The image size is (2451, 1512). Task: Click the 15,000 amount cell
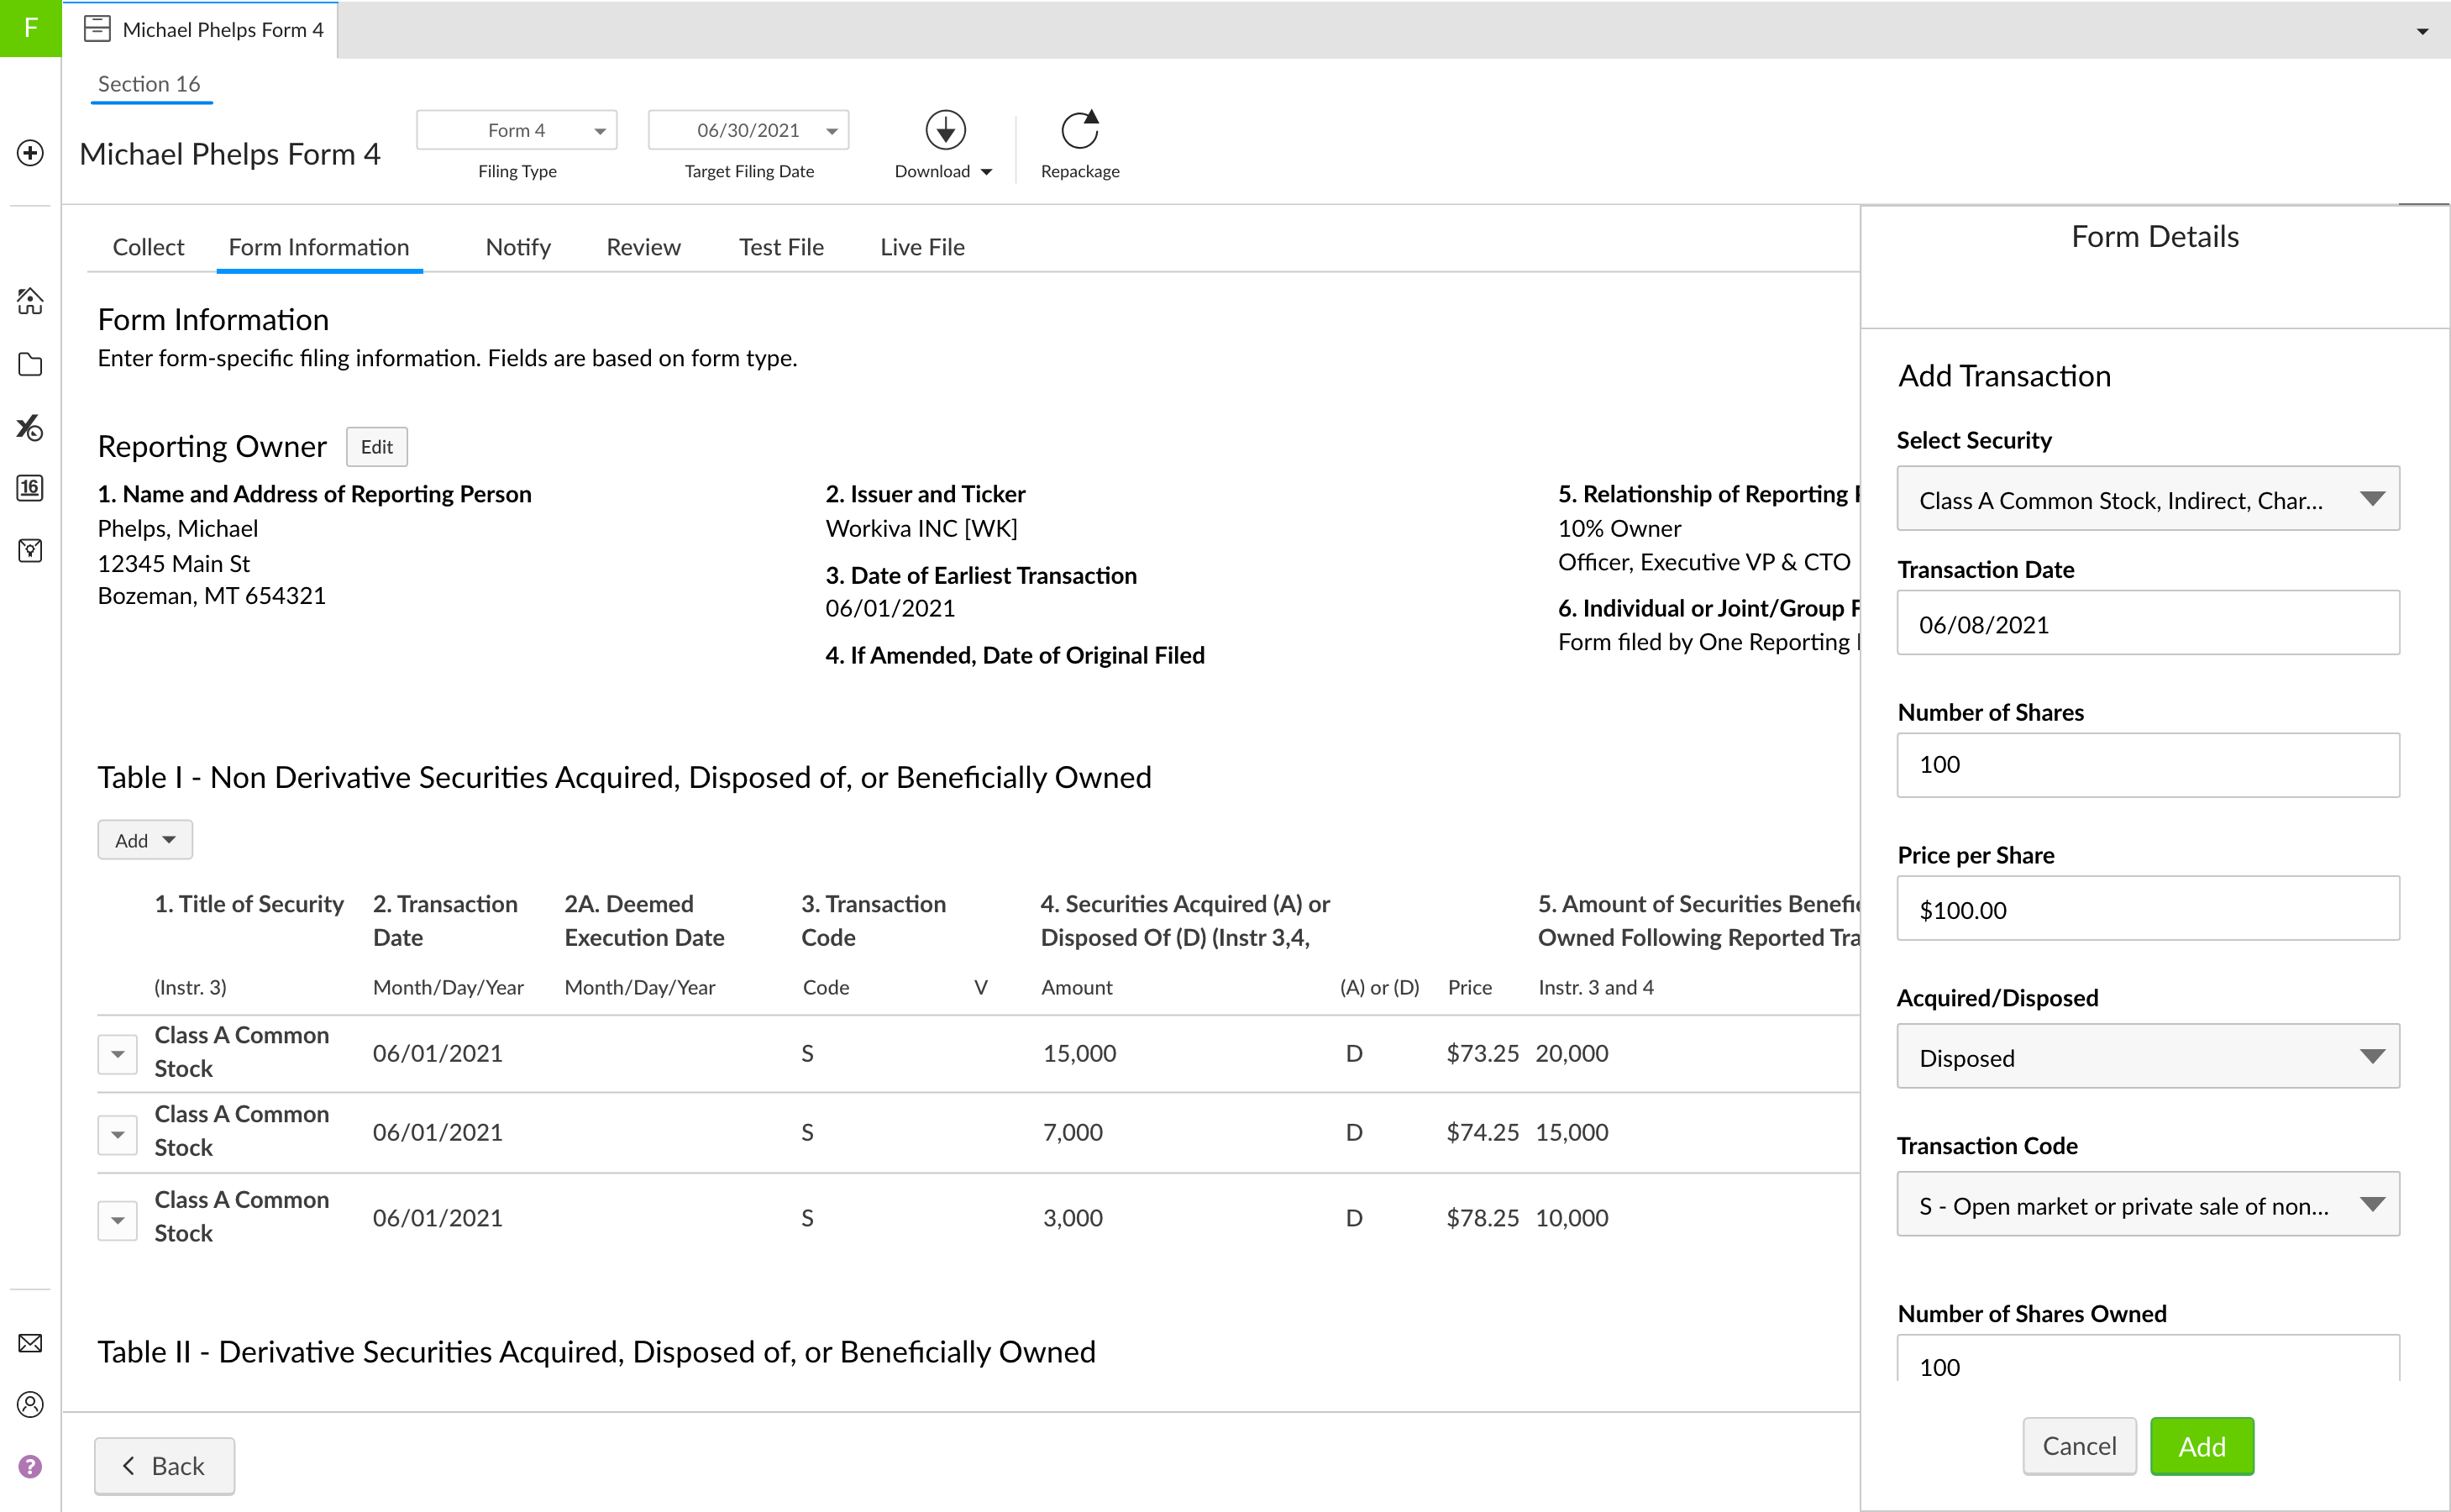point(1079,1053)
